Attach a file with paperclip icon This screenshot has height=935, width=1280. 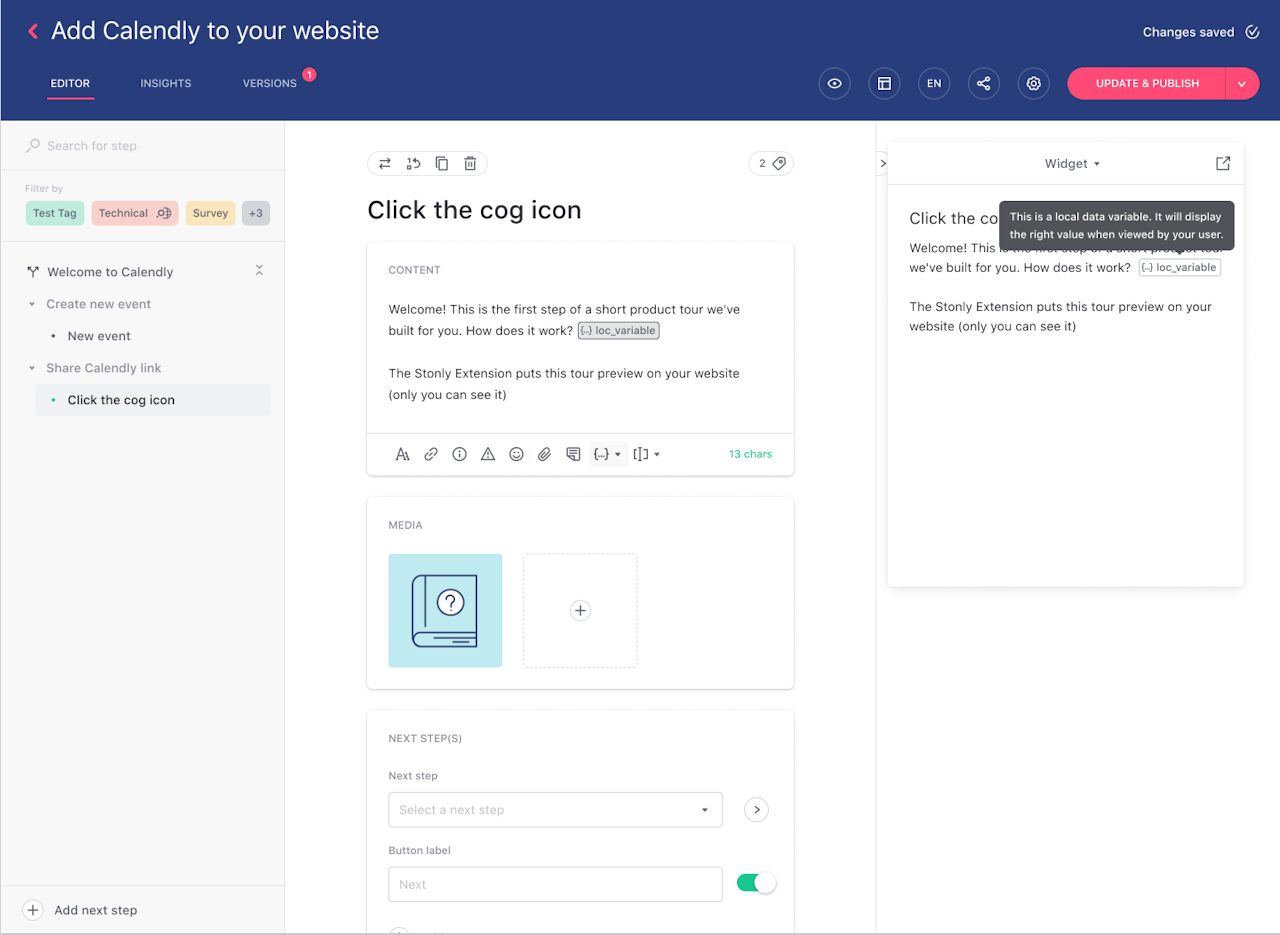(x=544, y=454)
